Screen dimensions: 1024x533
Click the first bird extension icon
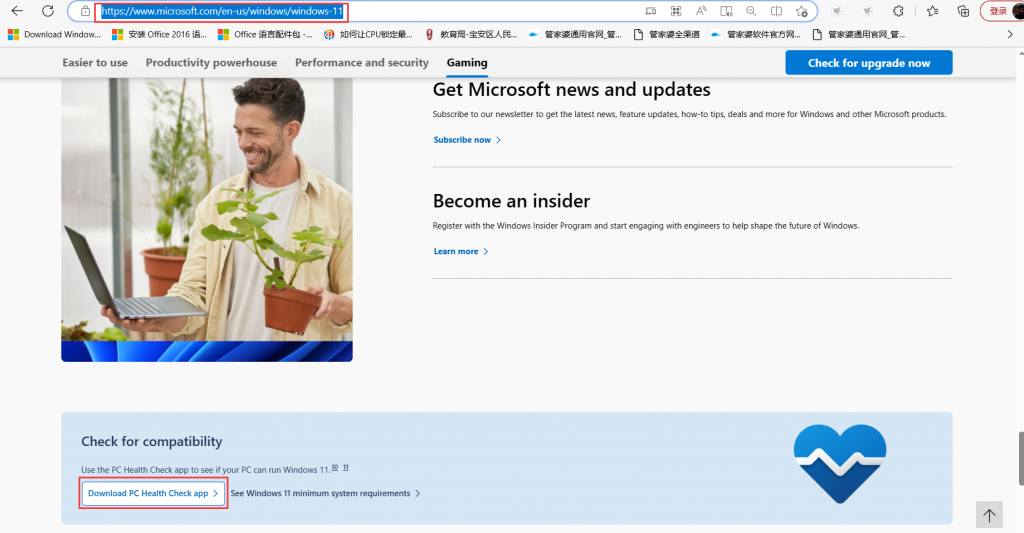(x=837, y=11)
